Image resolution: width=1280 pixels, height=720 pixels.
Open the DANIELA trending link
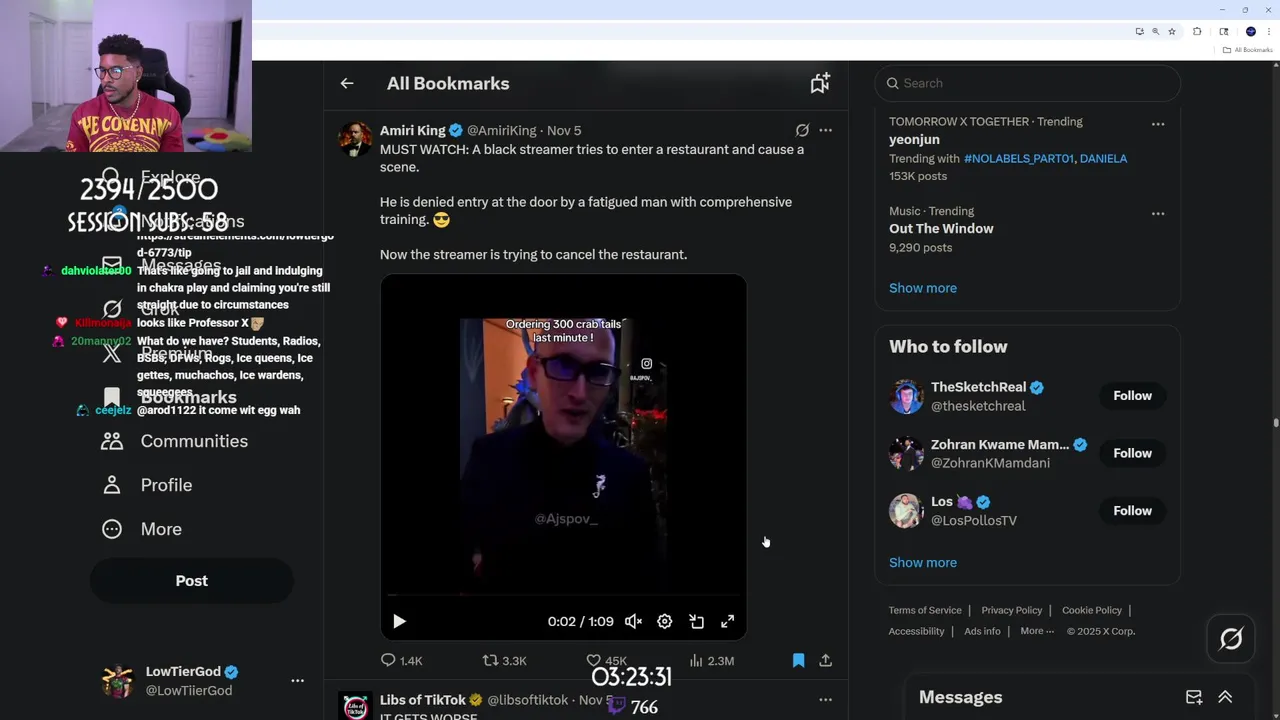coord(1103,158)
